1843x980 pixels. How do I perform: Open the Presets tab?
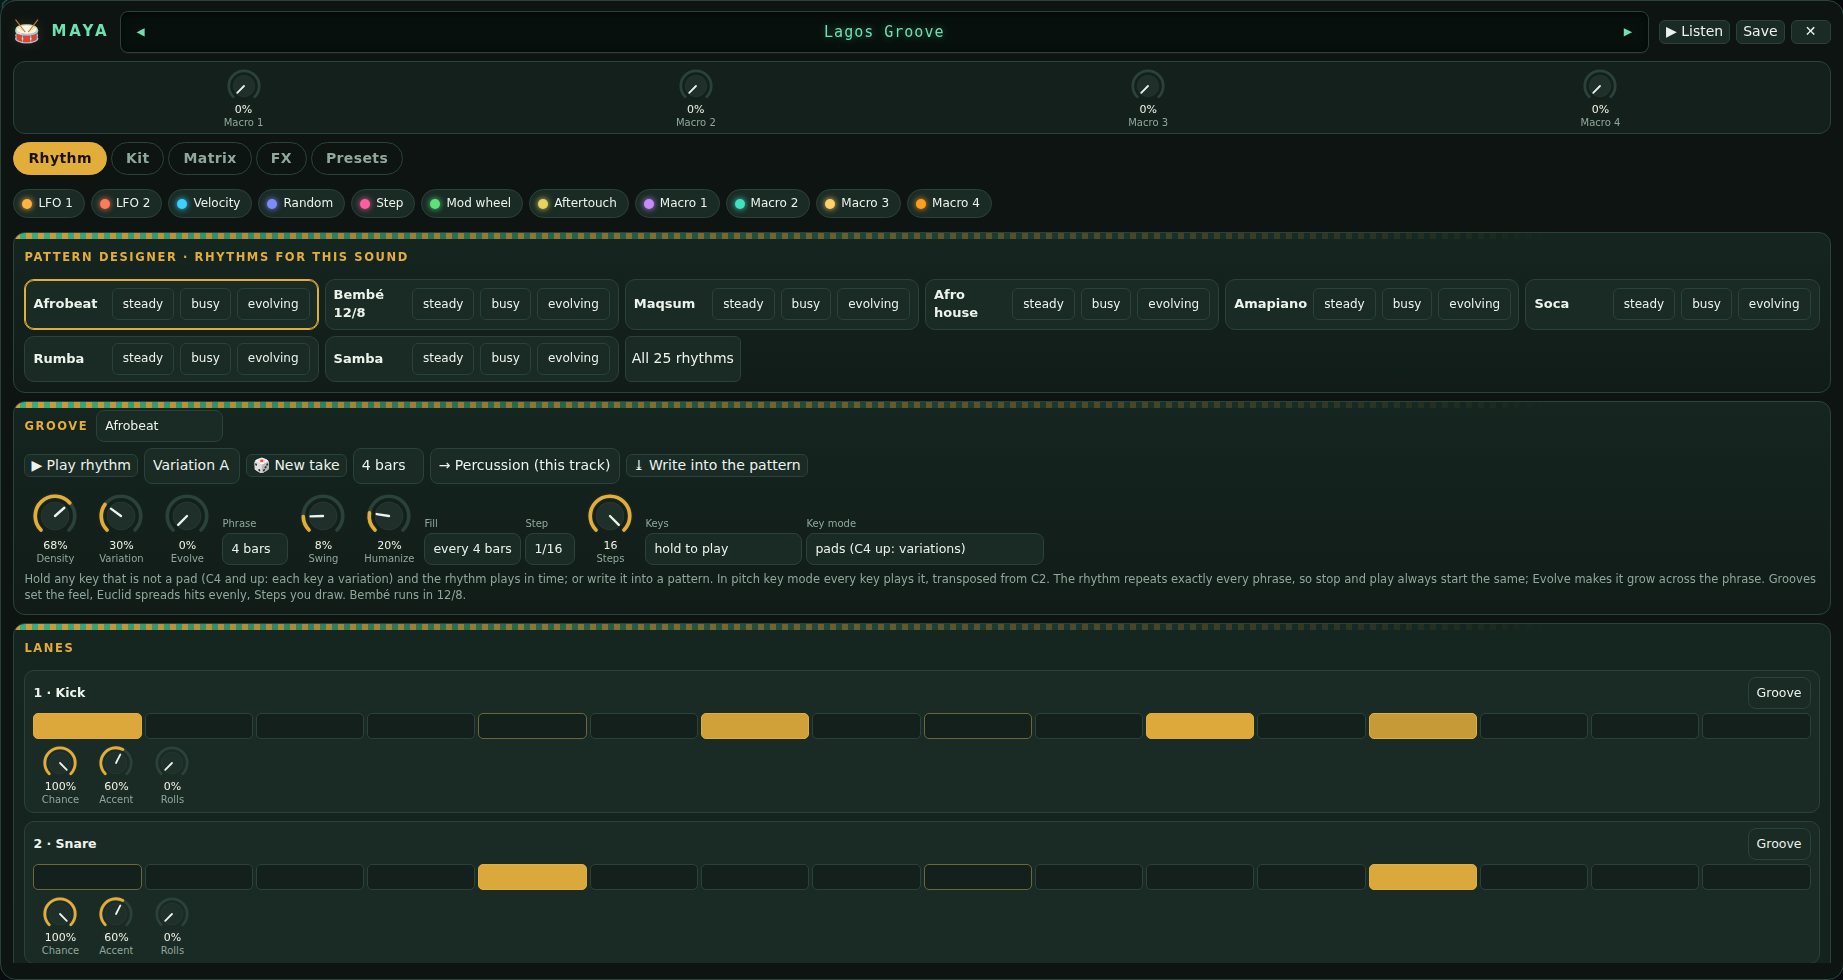click(x=357, y=158)
